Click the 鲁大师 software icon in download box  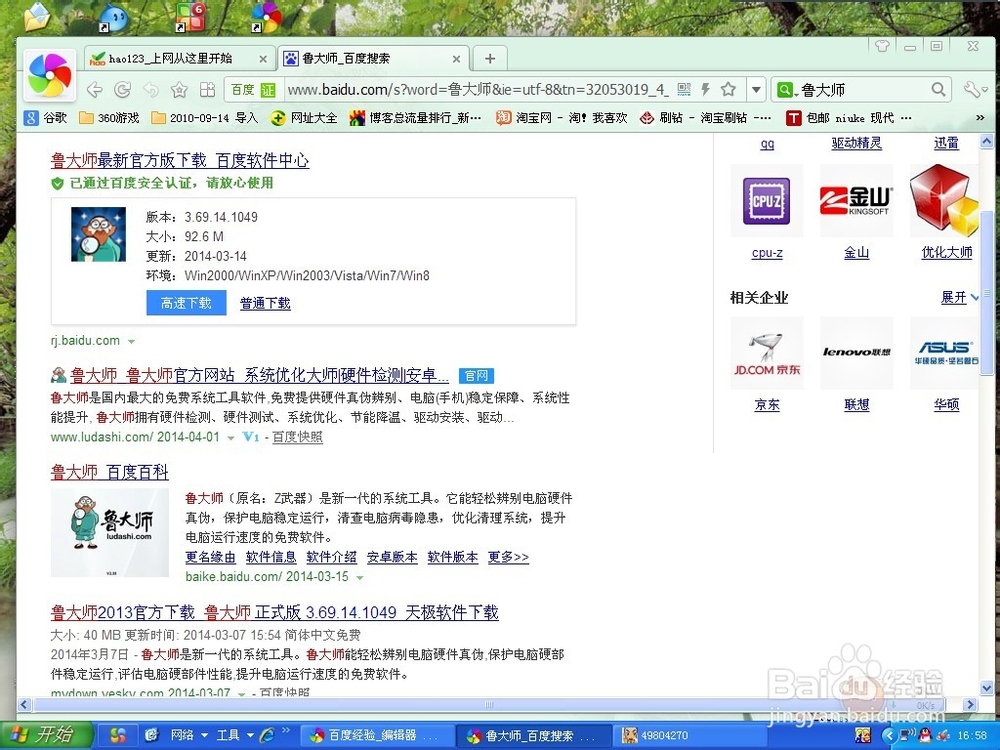tap(98, 234)
